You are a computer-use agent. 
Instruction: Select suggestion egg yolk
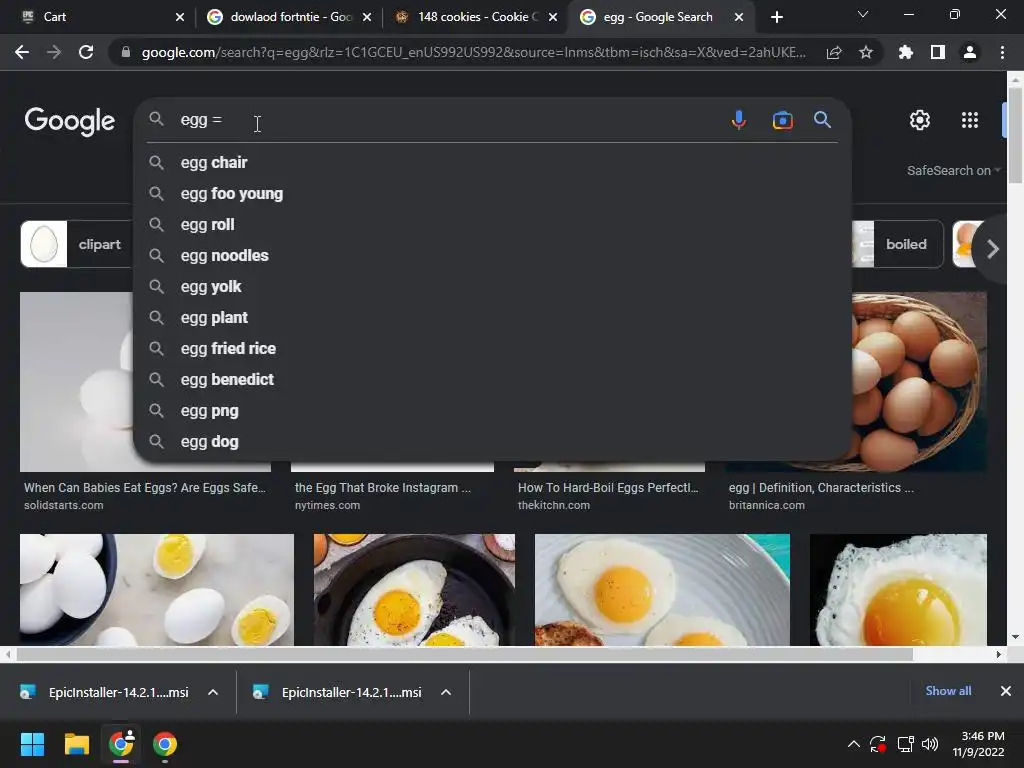[x=492, y=287]
